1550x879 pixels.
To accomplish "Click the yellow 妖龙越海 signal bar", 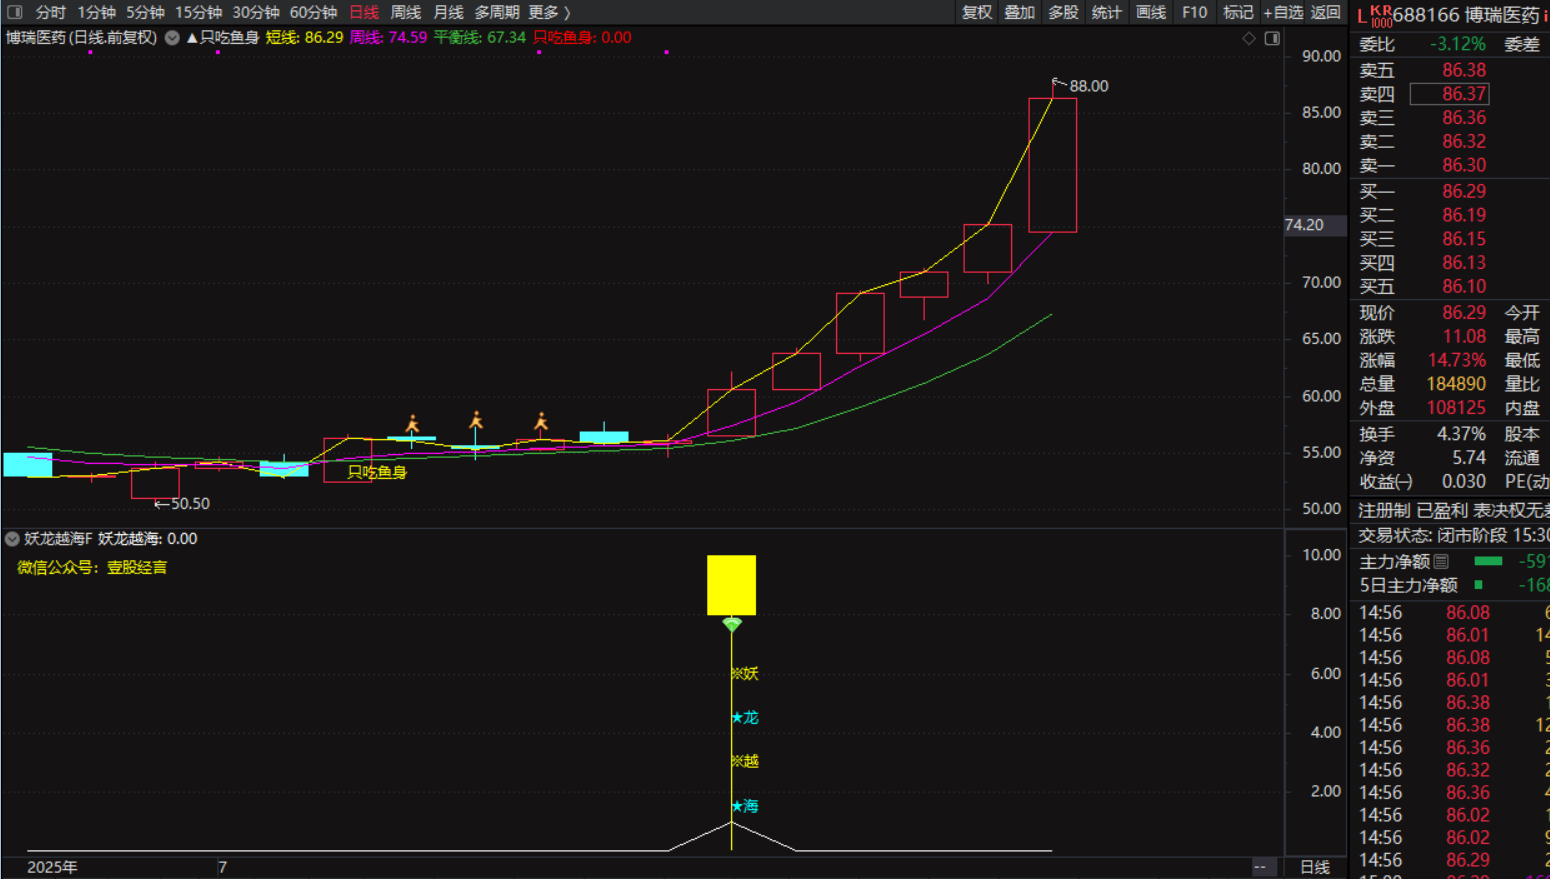I will point(731,585).
